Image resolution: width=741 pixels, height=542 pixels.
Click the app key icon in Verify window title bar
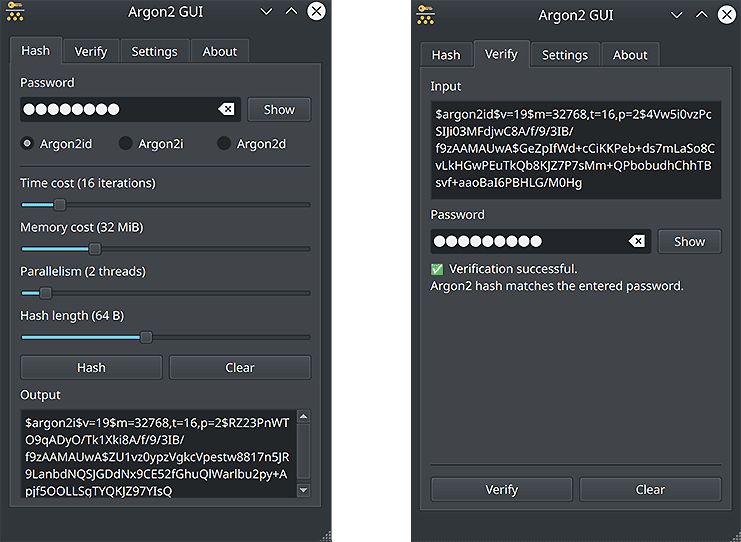425,15
